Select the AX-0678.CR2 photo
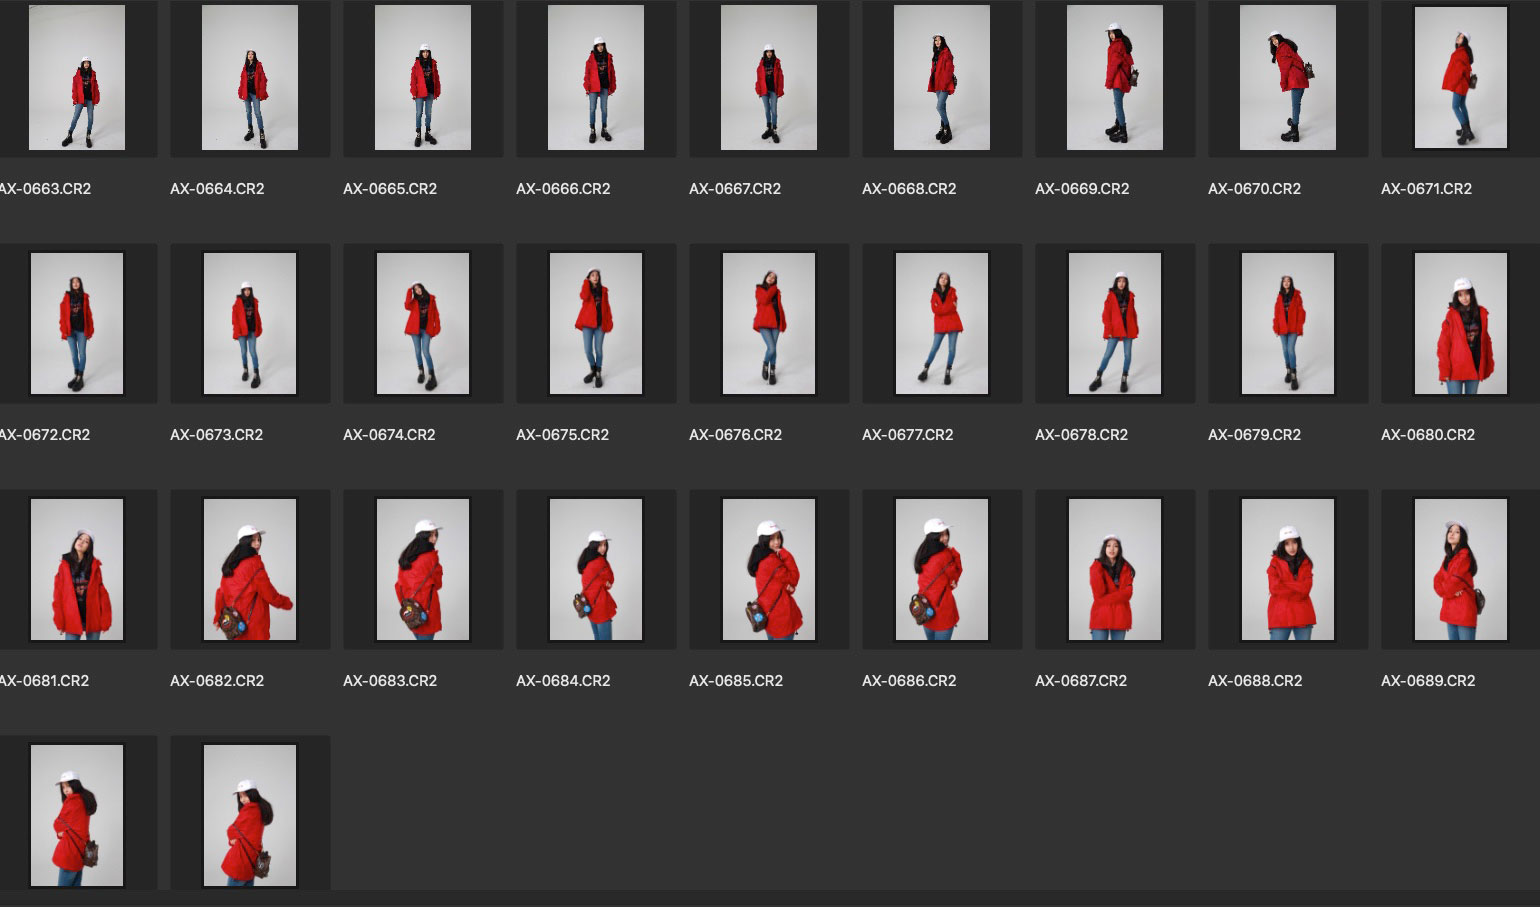 (1115, 323)
